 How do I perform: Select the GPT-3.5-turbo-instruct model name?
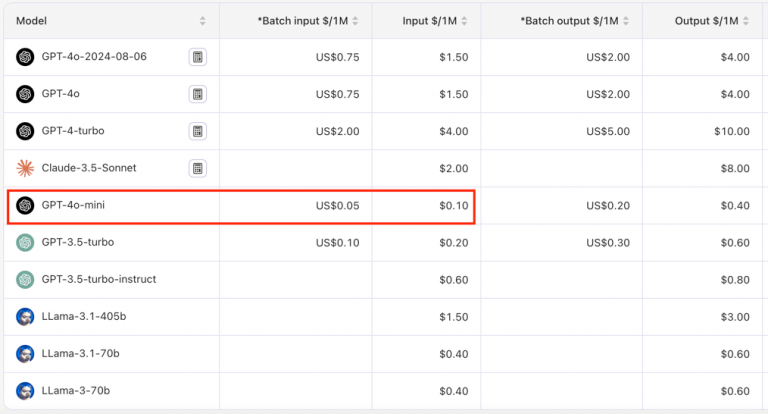[98, 279]
